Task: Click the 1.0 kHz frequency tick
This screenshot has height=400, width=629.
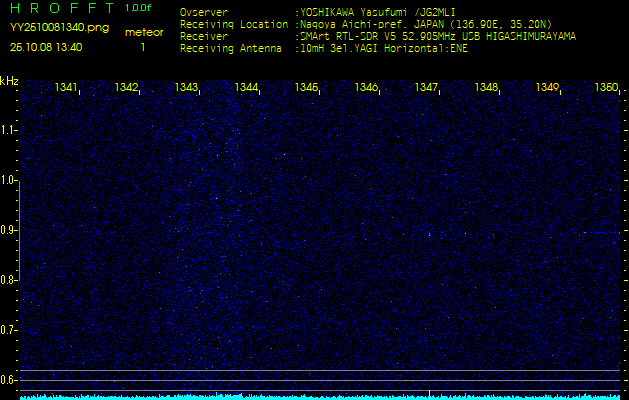Action: pyautogui.click(x=9, y=180)
